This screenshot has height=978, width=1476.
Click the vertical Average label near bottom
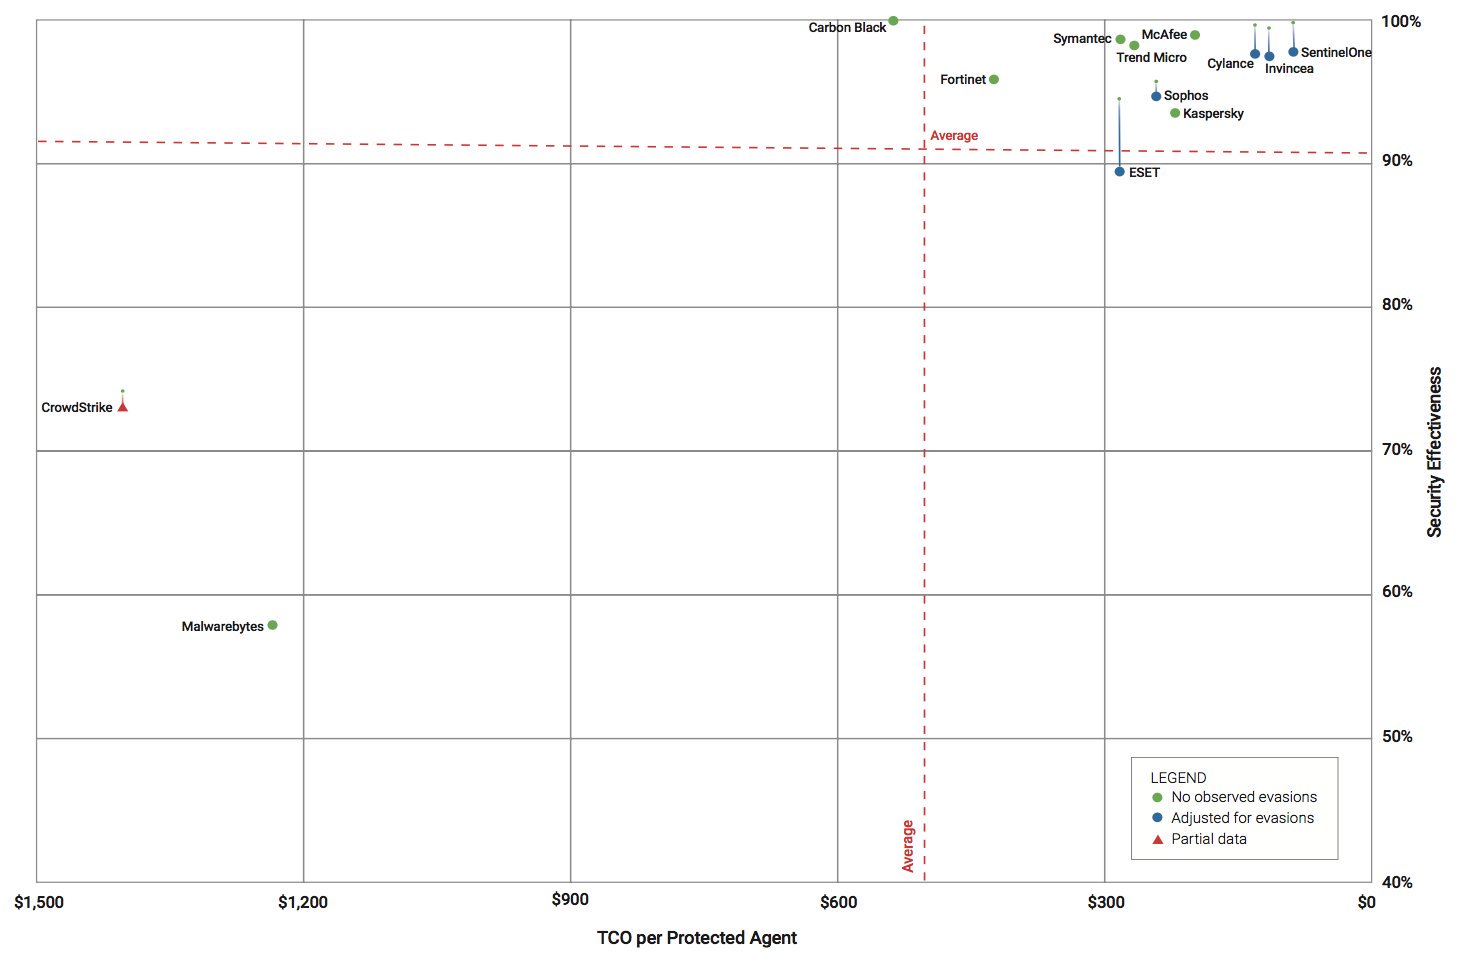(x=908, y=846)
